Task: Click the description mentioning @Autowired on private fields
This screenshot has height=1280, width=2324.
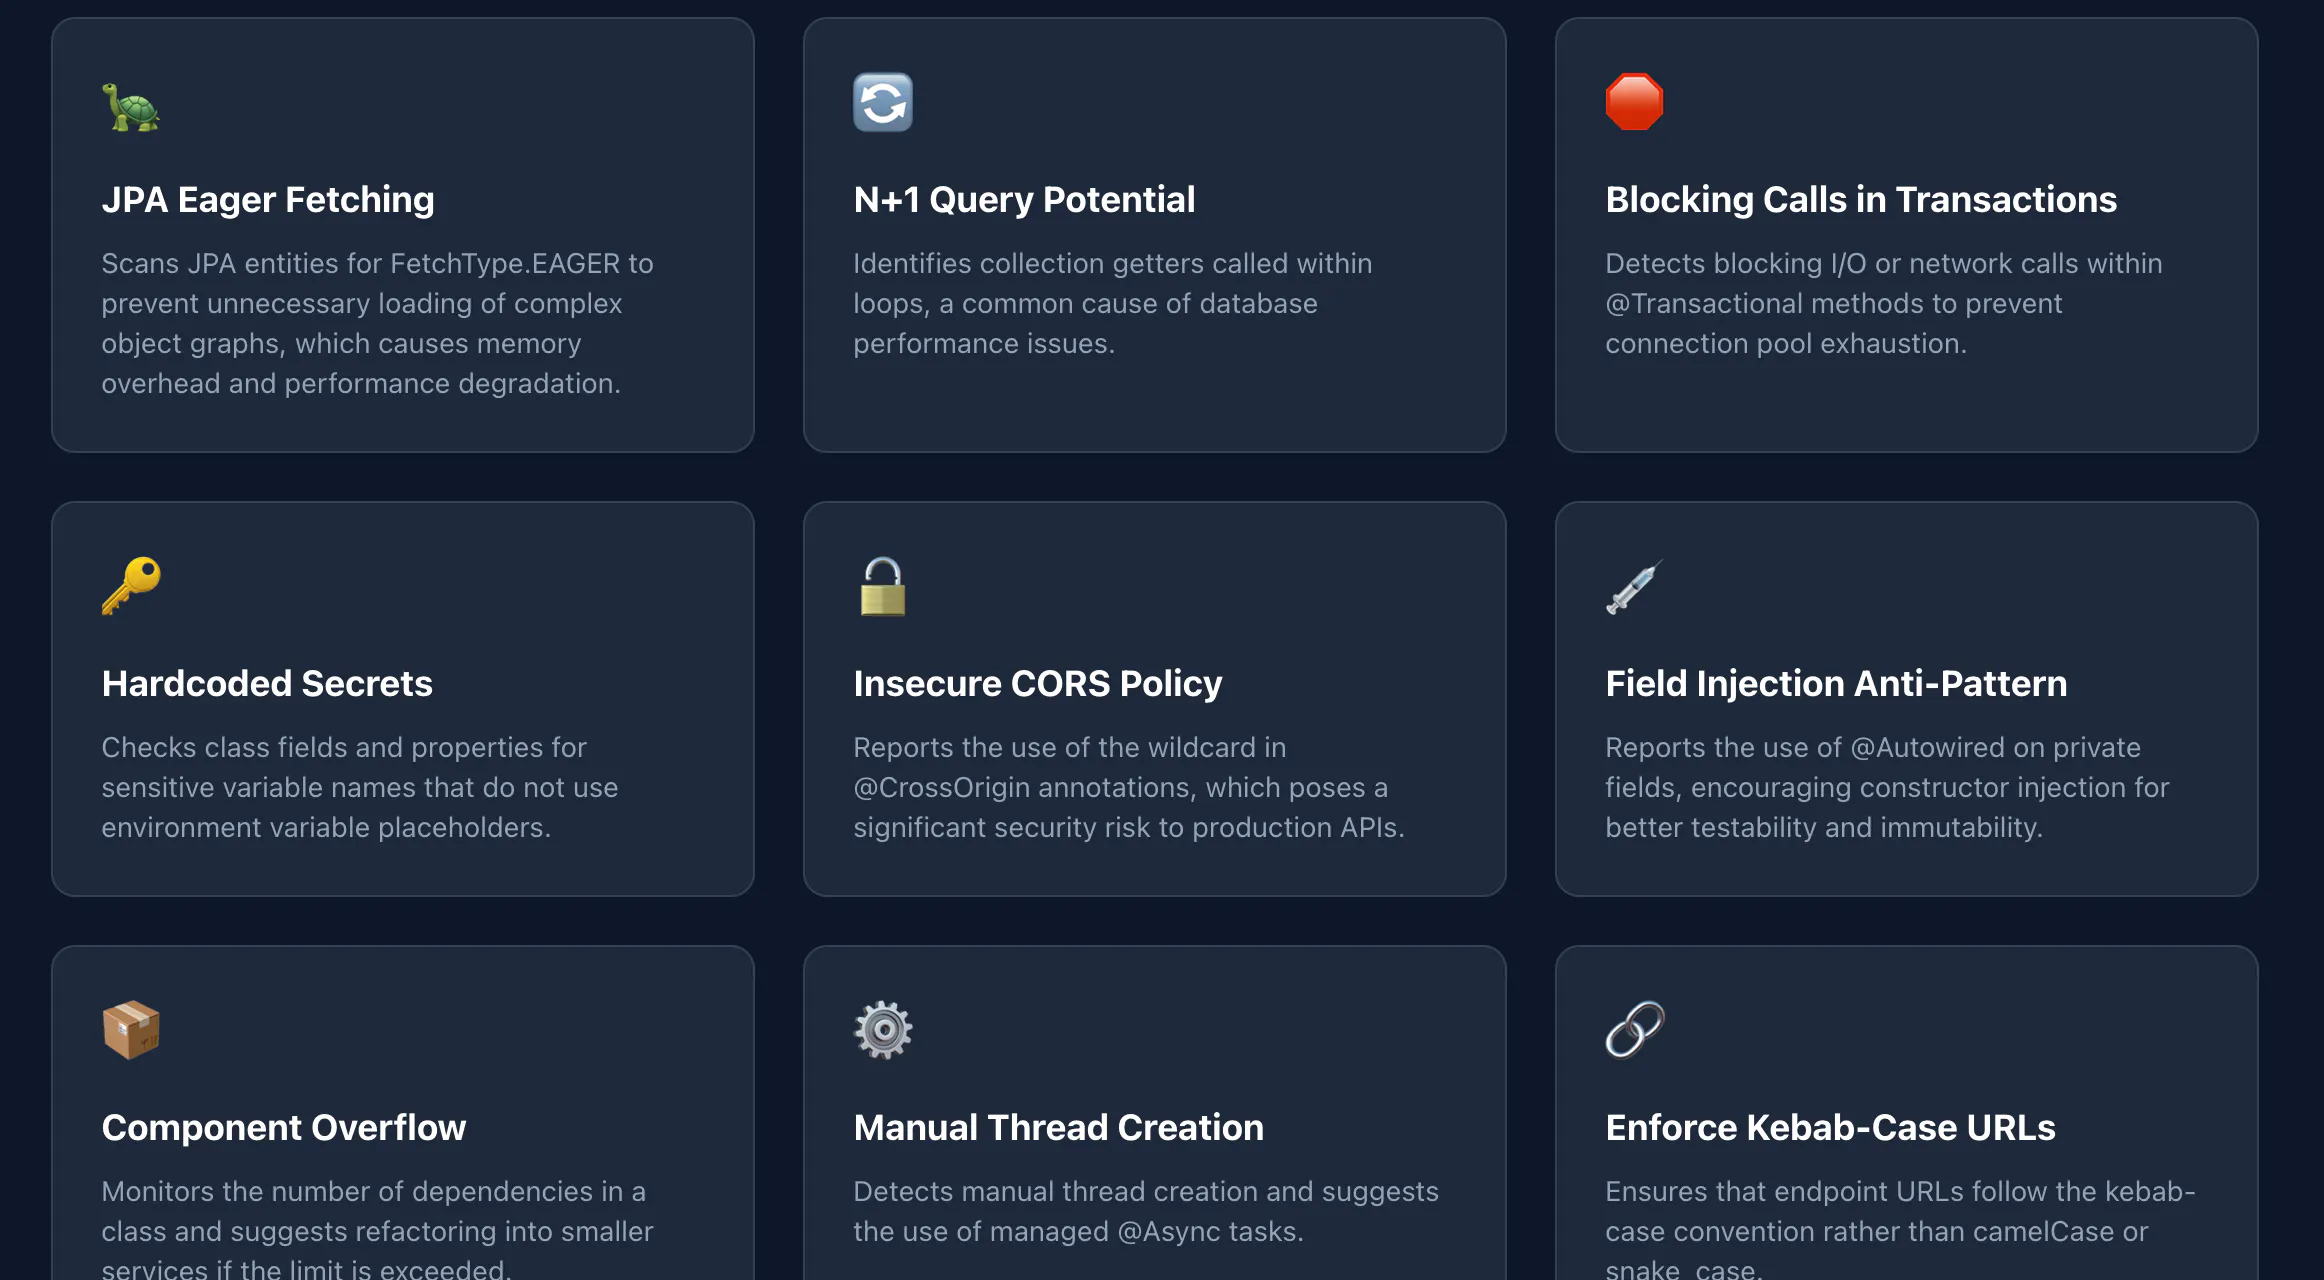Action: [1887, 787]
